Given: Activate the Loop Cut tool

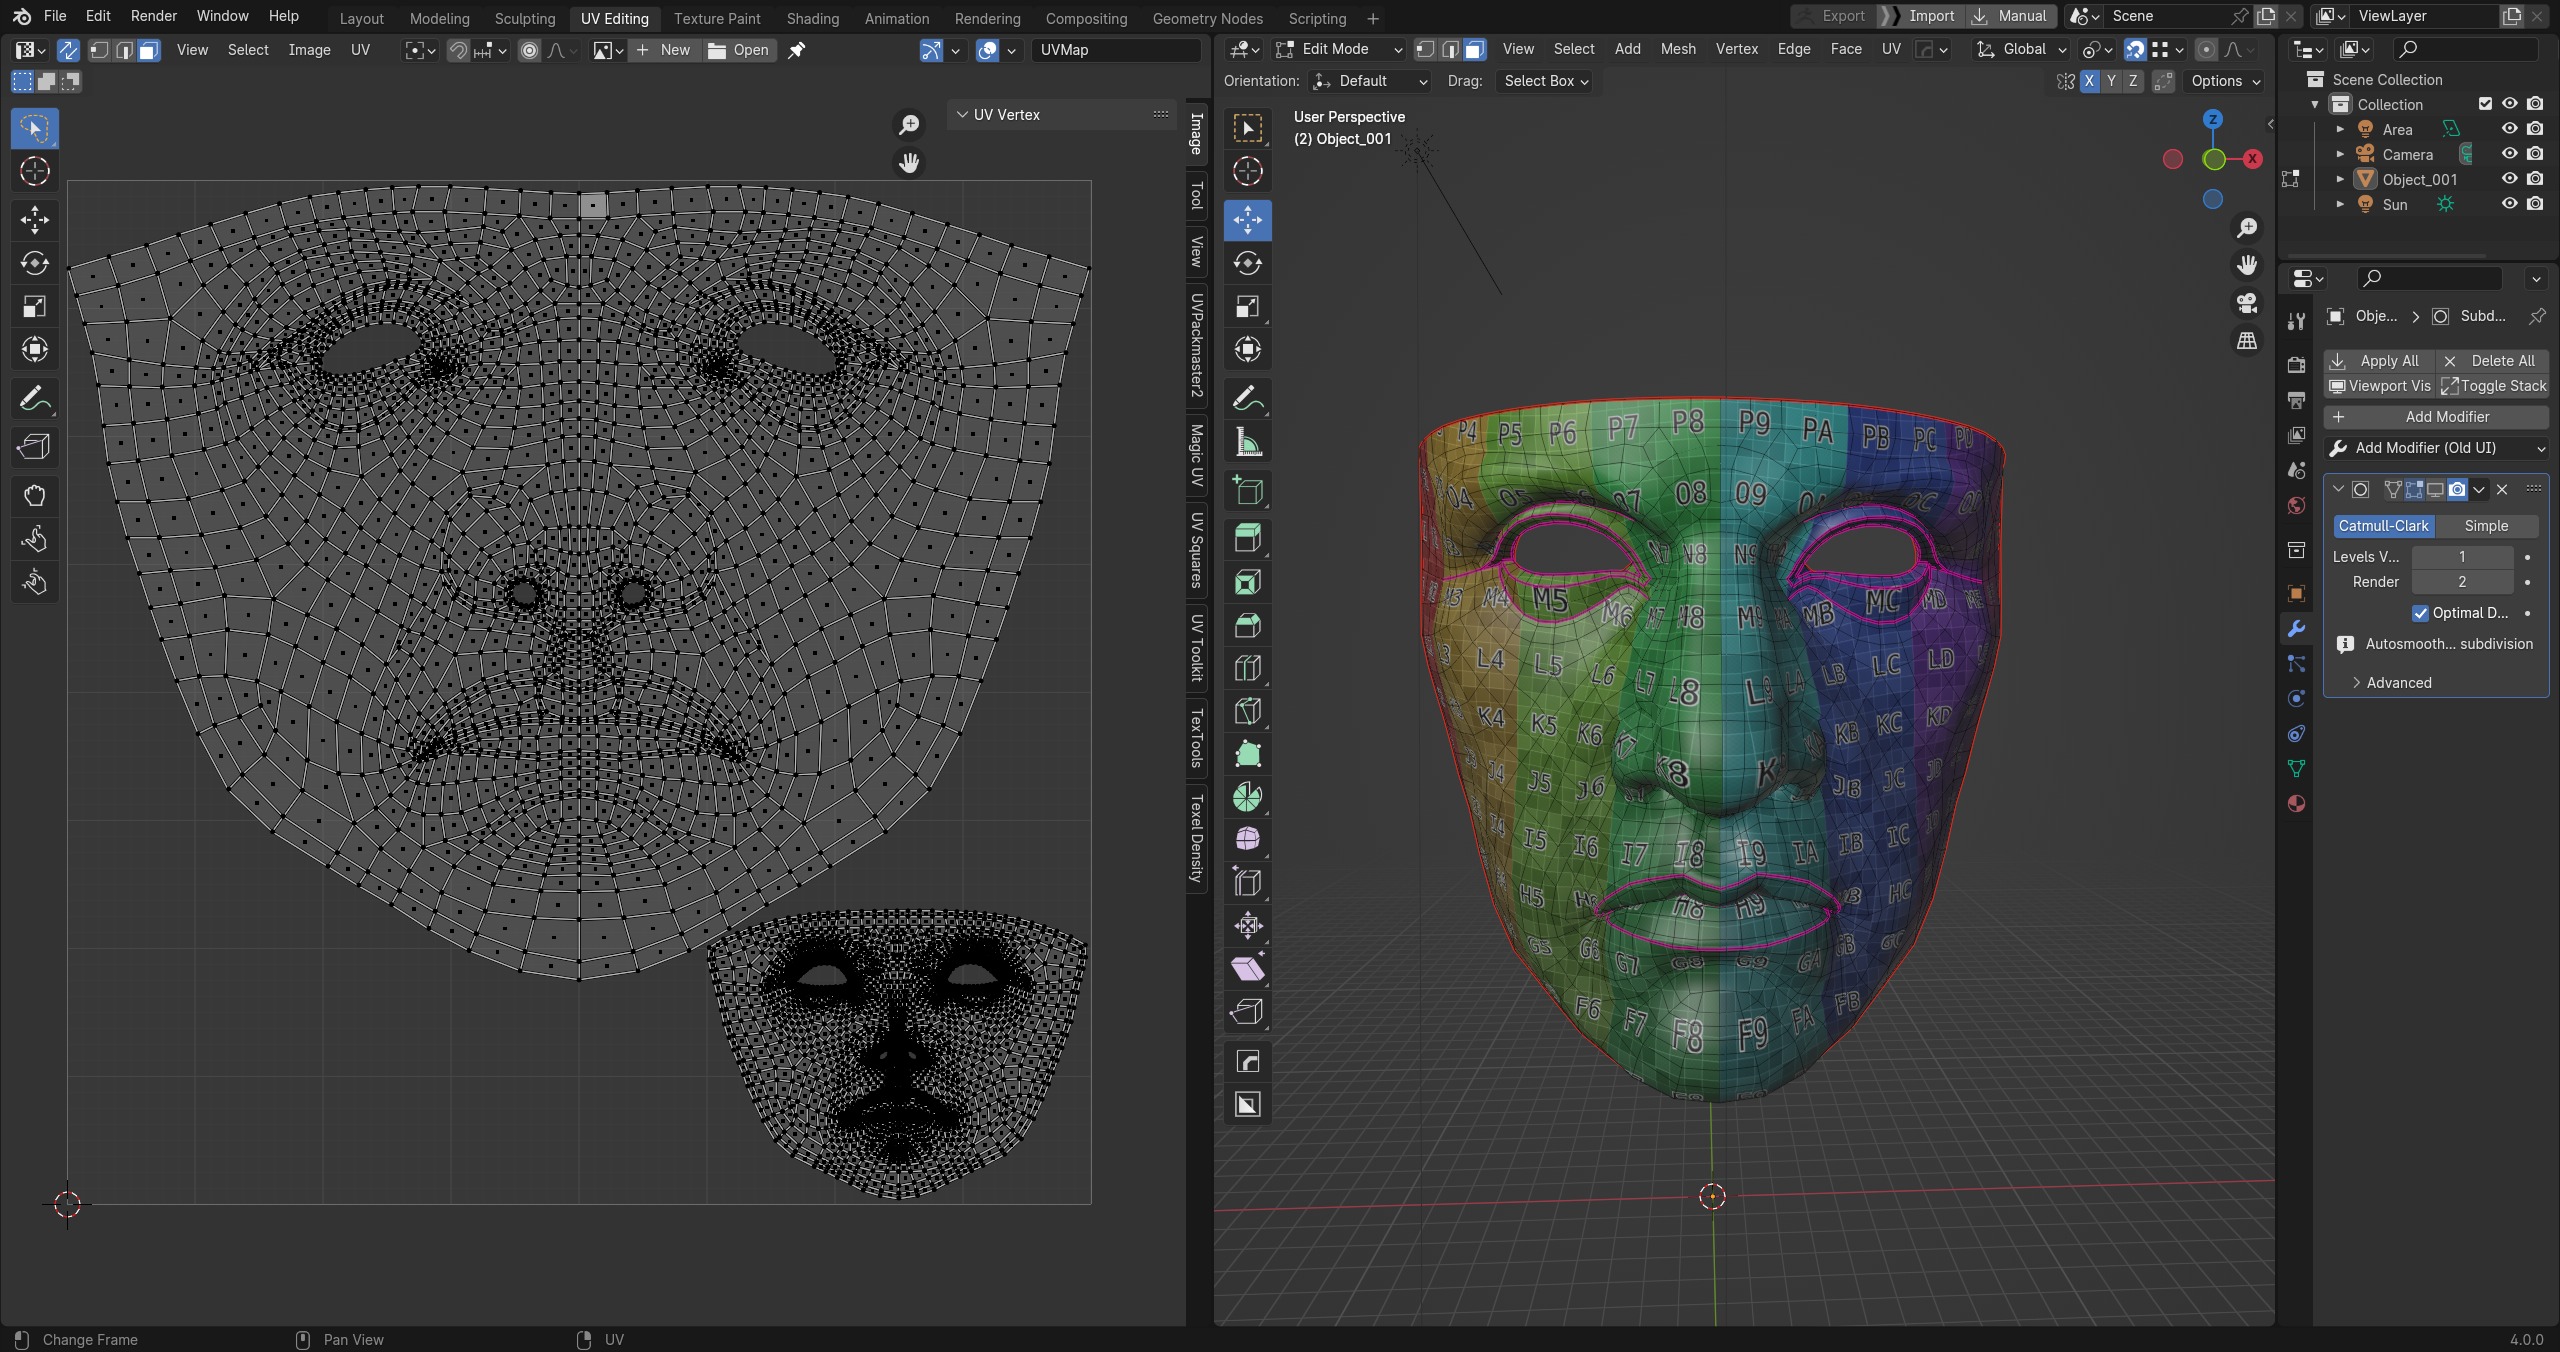Looking at the screenshot, I should click(x=1248, y=668).
